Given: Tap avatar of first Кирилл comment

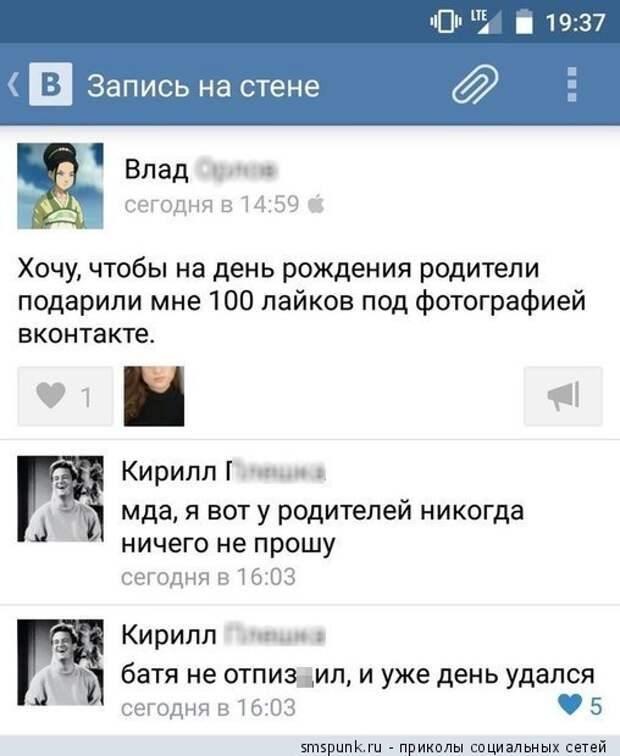Looking at the screenshot, I should coord(60,499).
